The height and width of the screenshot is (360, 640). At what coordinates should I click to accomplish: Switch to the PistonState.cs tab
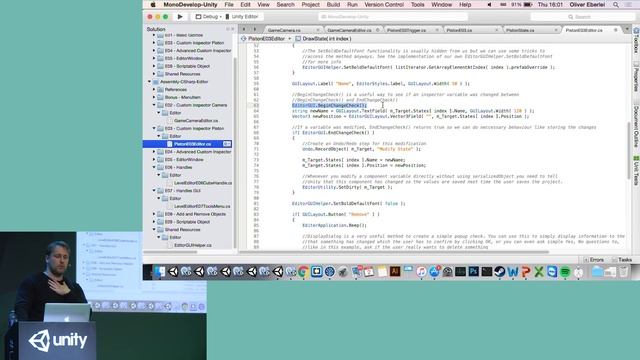pyautogui.click(x=520, y=30)
